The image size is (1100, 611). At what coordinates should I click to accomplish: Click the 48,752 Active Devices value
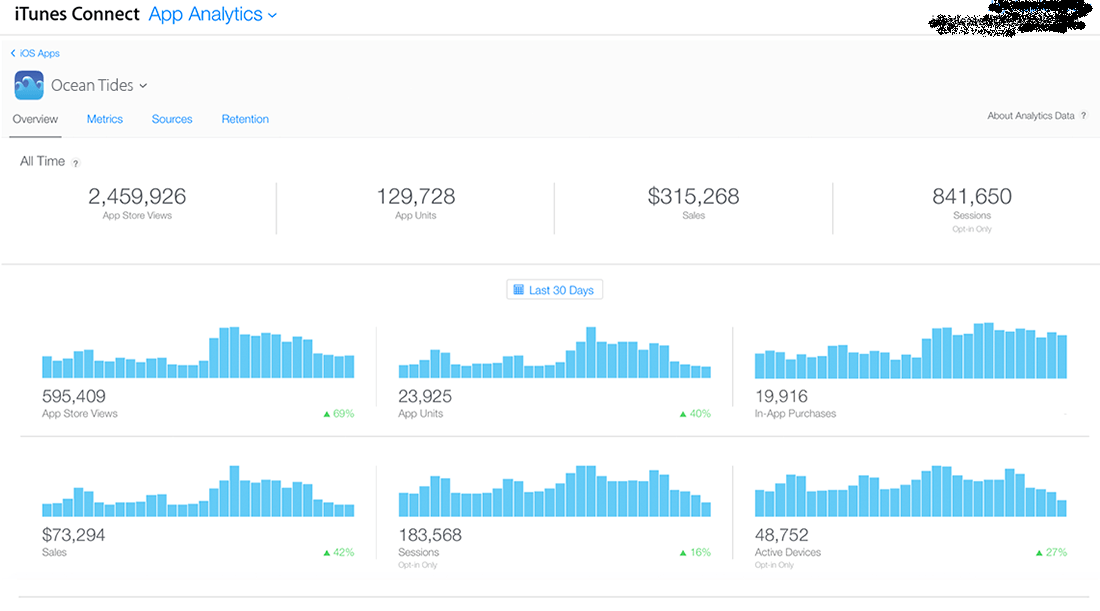pyautogui.click(x=782, y=535)
